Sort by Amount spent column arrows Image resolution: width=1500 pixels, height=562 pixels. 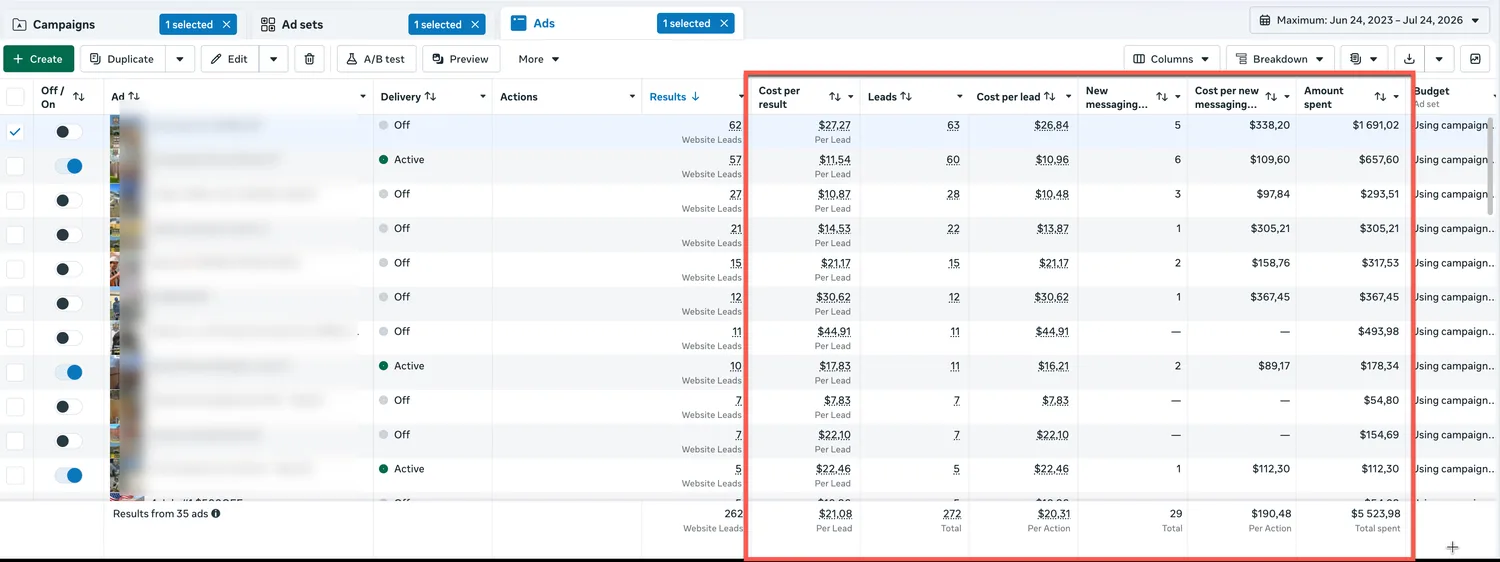[x=1380, y=97]
